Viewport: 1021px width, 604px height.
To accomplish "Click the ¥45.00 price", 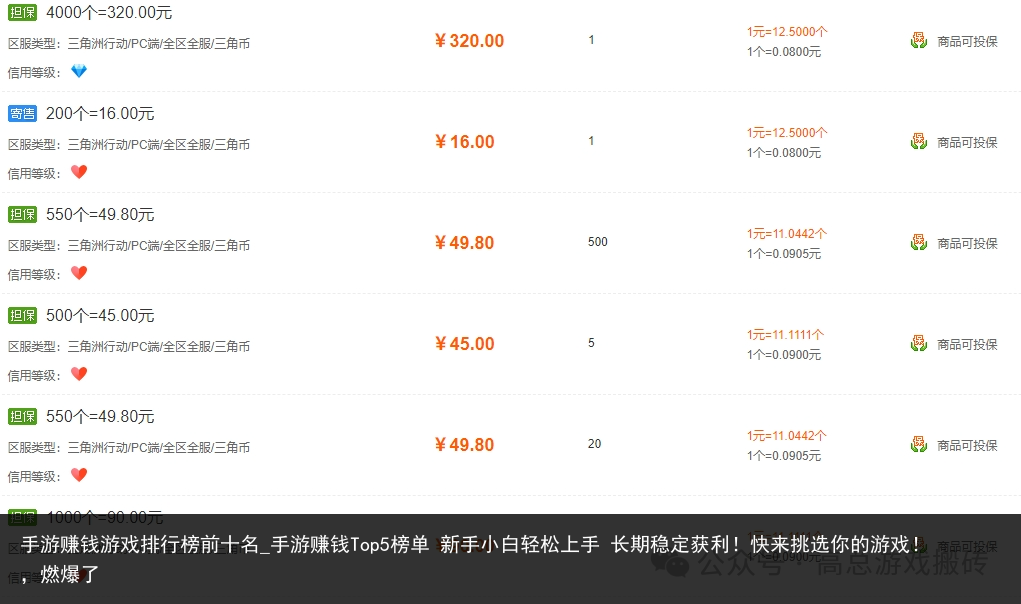I will pos(465,344).
